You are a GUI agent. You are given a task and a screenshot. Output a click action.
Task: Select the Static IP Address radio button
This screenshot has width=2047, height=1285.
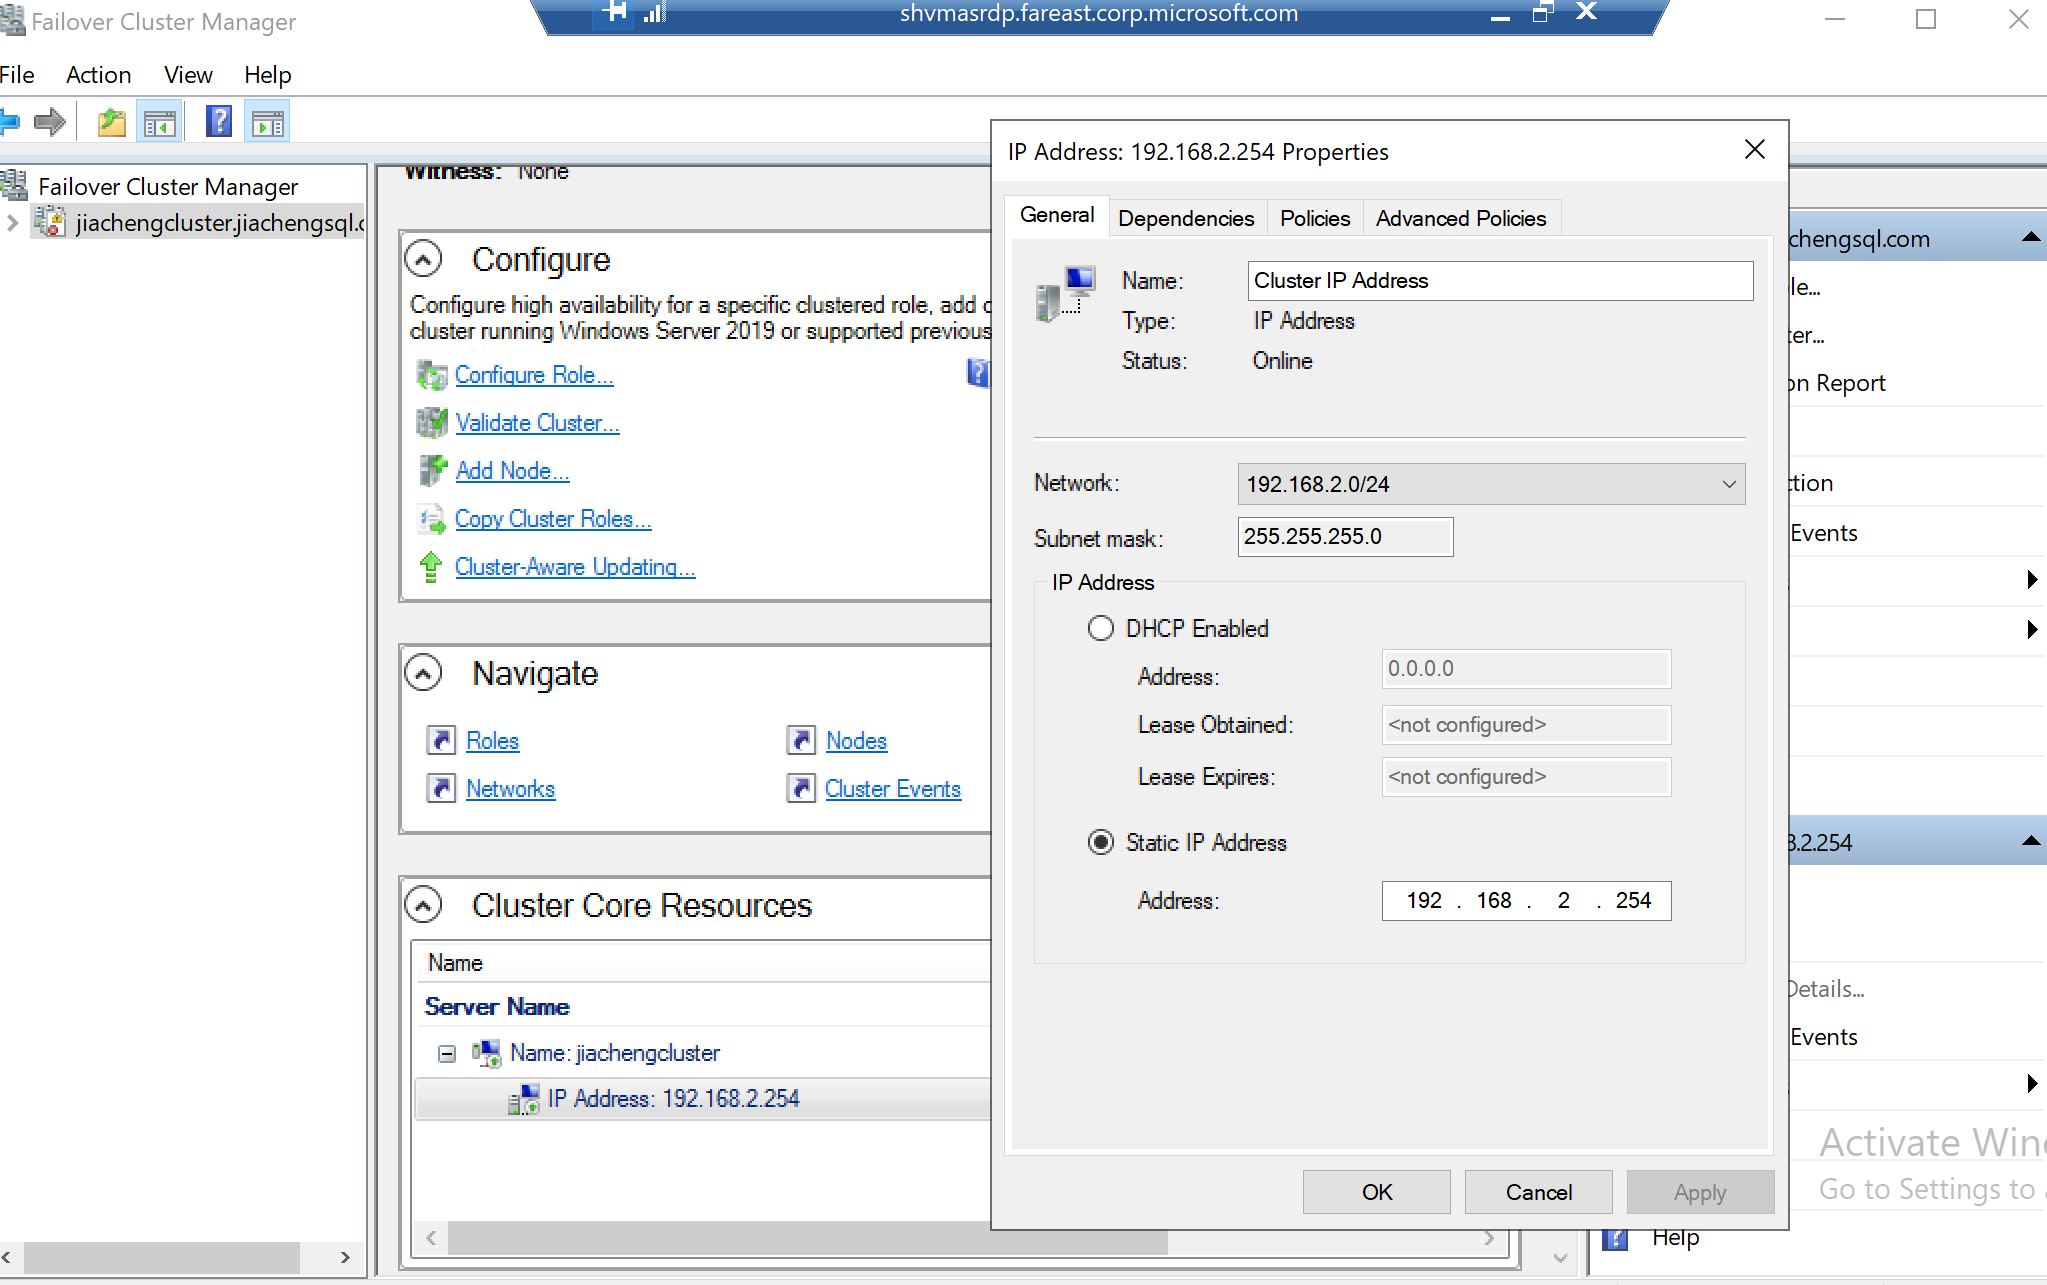(x=1100, y=842)
